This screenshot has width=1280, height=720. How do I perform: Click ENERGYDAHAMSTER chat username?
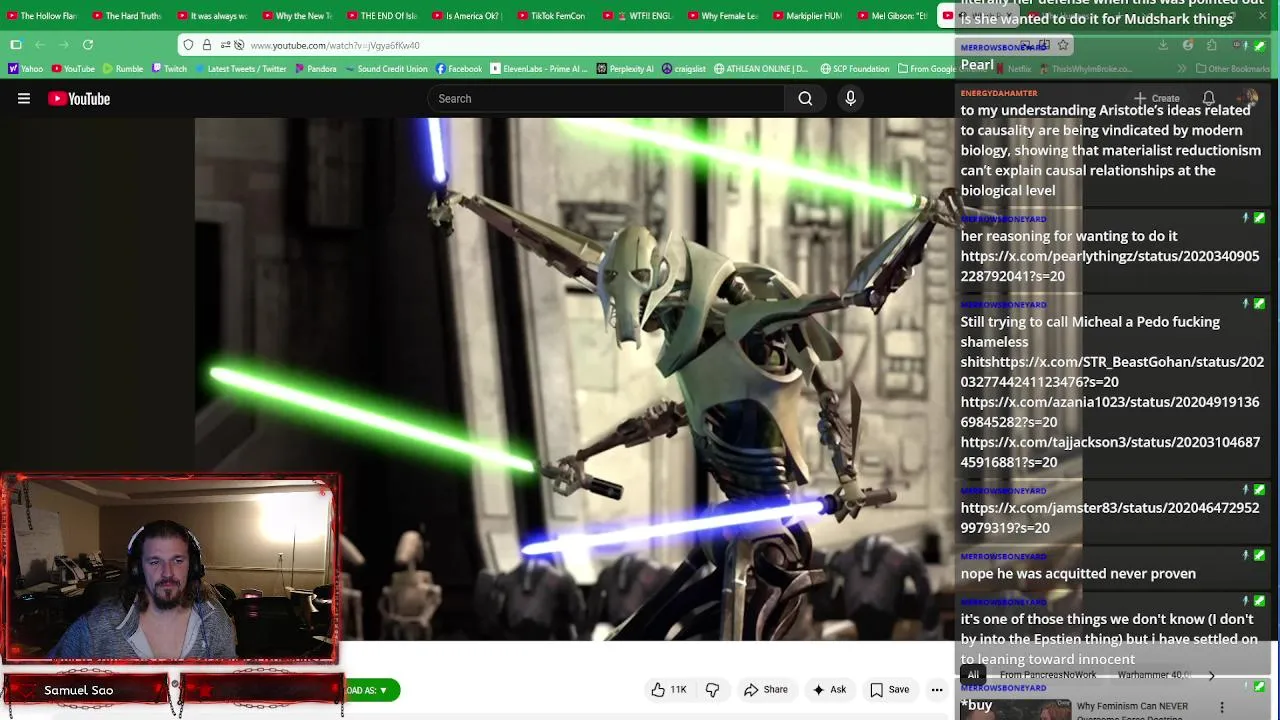coord(999,93)
